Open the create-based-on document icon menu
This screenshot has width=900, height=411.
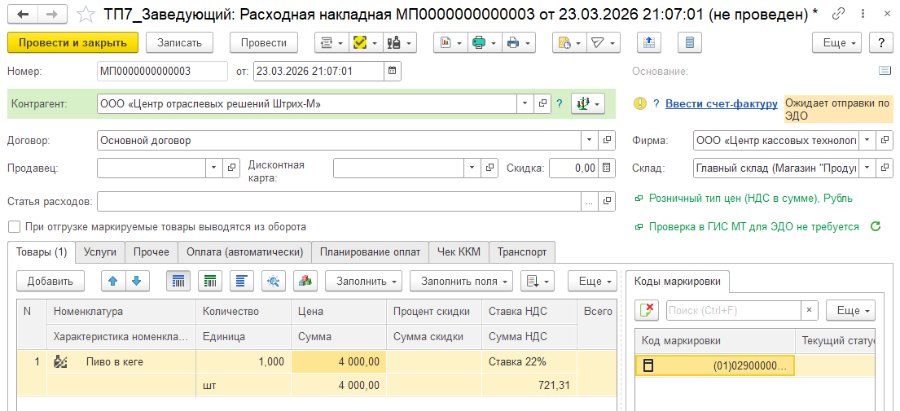click(569, 42)
